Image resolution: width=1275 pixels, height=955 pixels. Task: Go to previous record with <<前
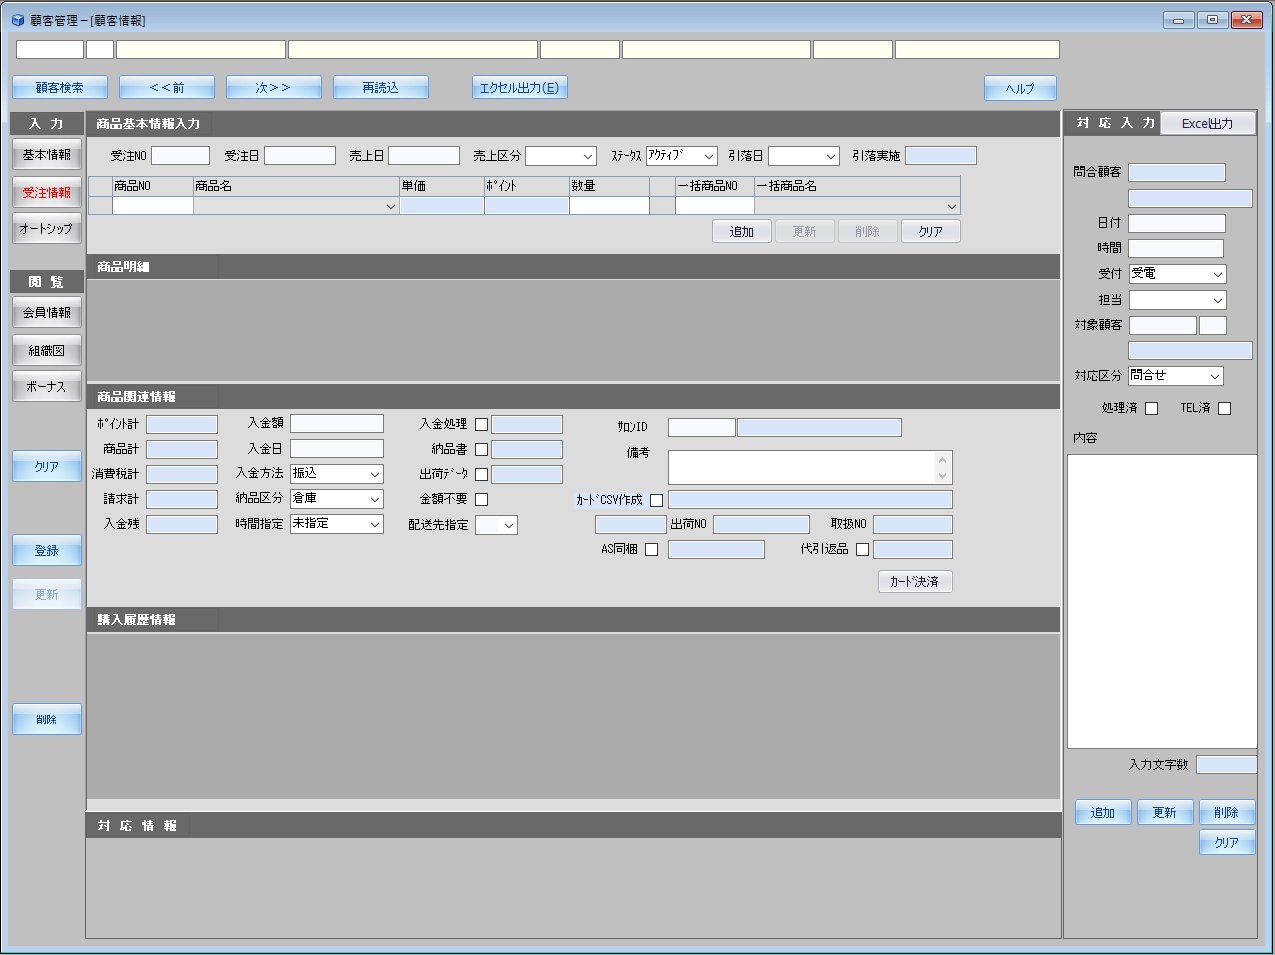(167, 88)
